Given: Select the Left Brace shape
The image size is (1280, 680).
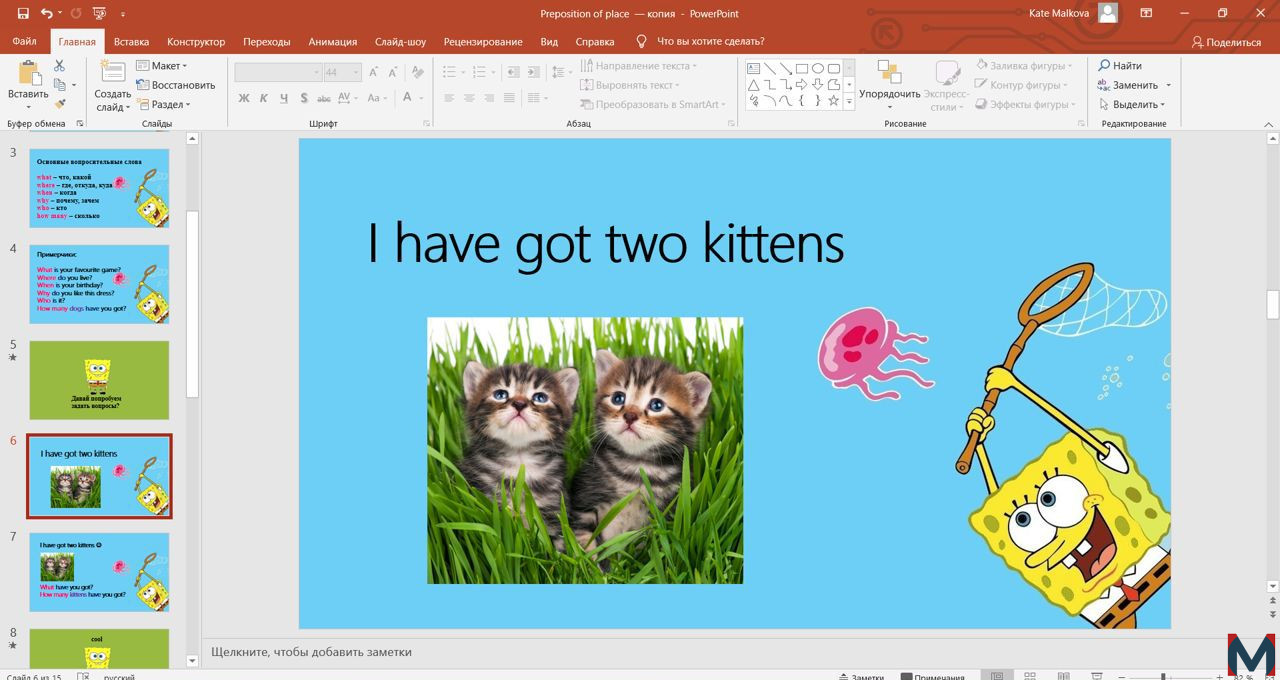Looking at the screenshot, I should pyautogui.click(x=802, y=101).
